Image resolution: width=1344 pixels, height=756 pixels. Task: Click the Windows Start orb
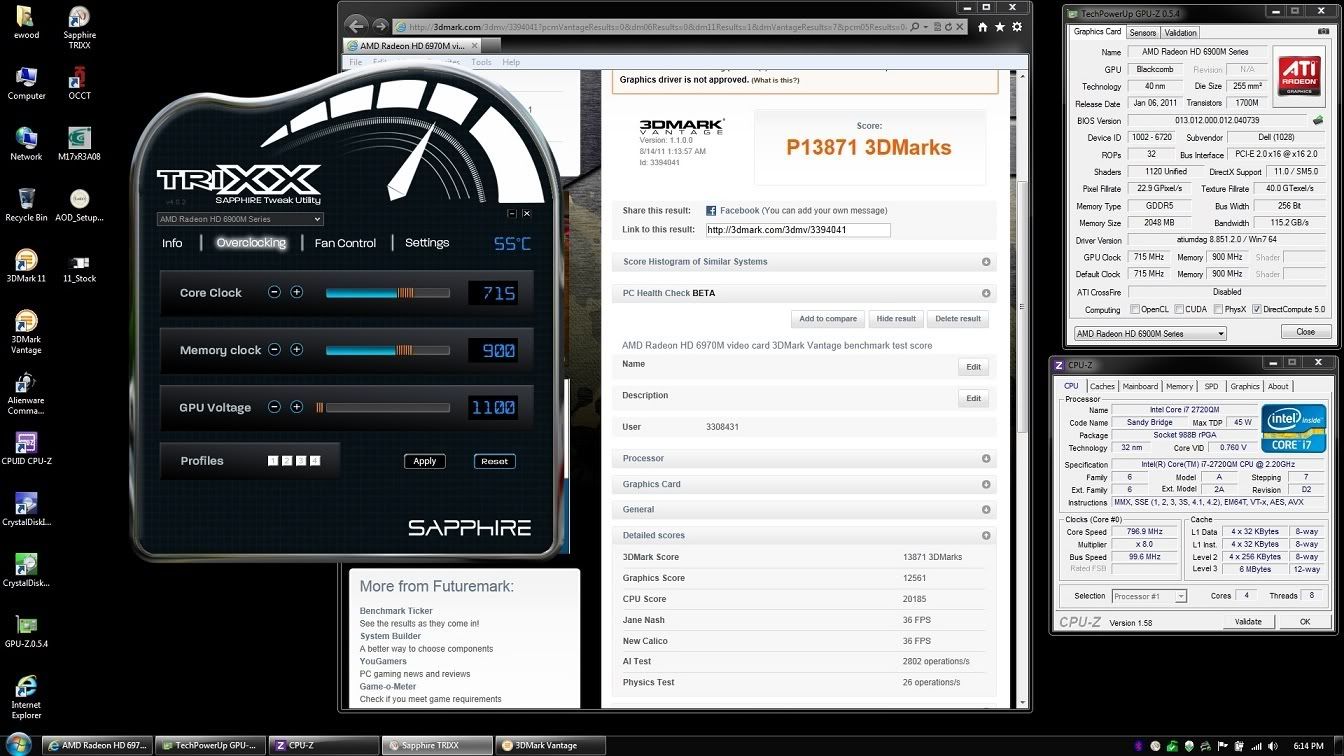pos(19,744)
